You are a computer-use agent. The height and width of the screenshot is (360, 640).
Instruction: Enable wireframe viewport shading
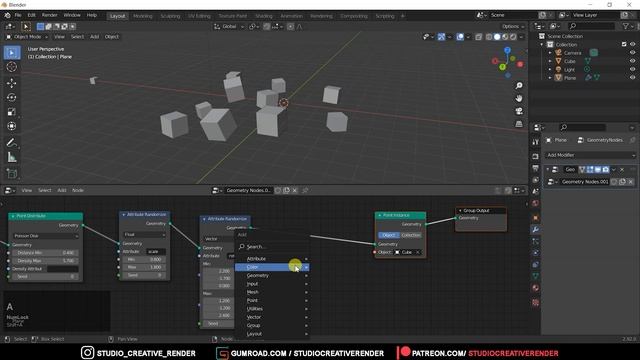click(x=489, y=37)
